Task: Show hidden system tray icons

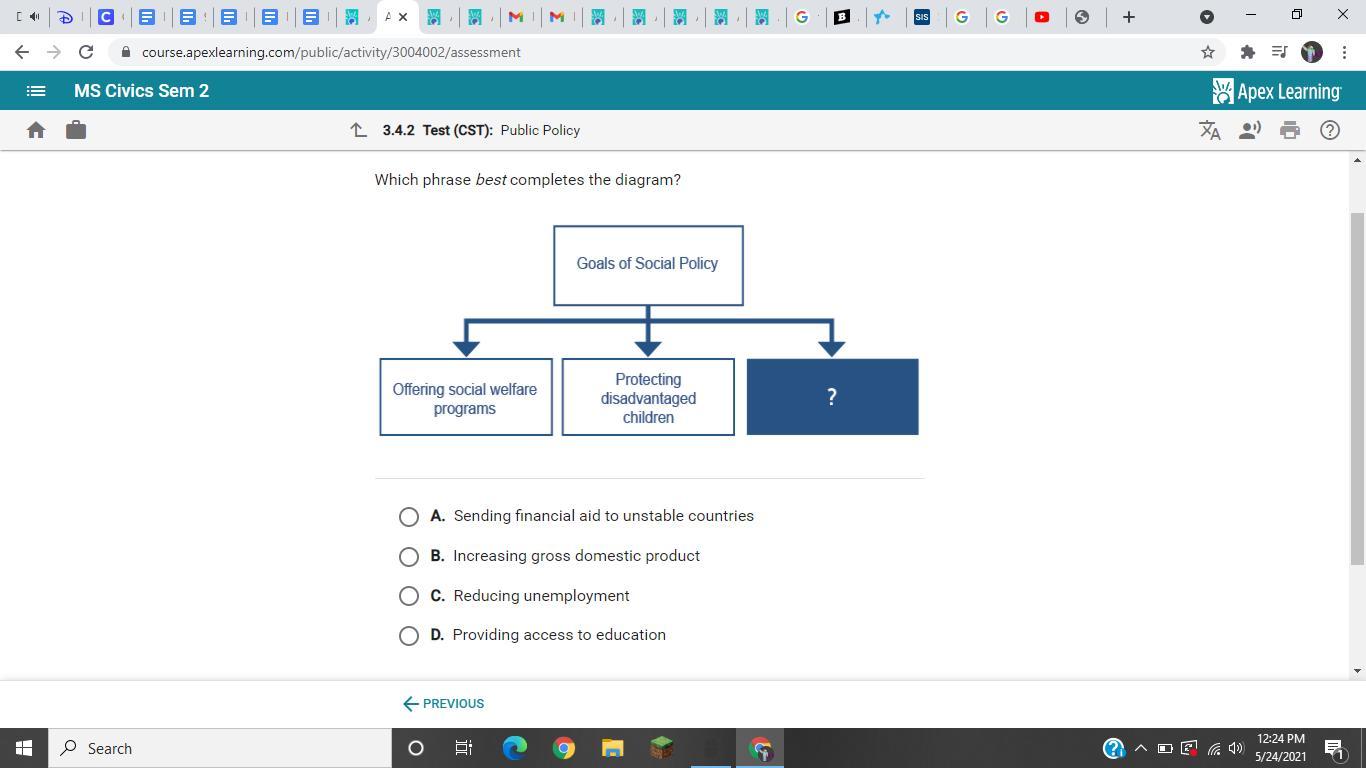Action: [1140, 748]
